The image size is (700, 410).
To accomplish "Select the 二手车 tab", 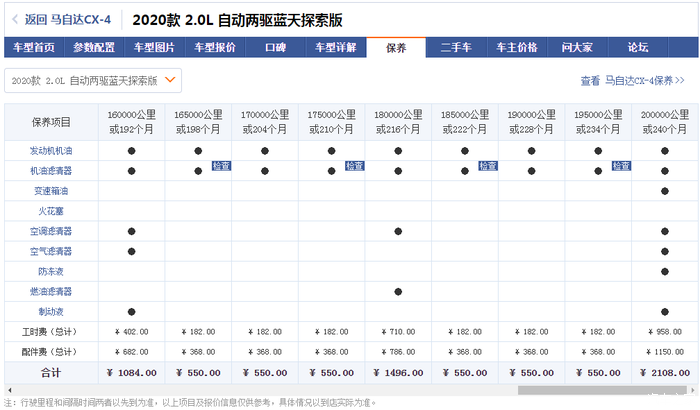I will pyautogui.click(x=455, y=47).
